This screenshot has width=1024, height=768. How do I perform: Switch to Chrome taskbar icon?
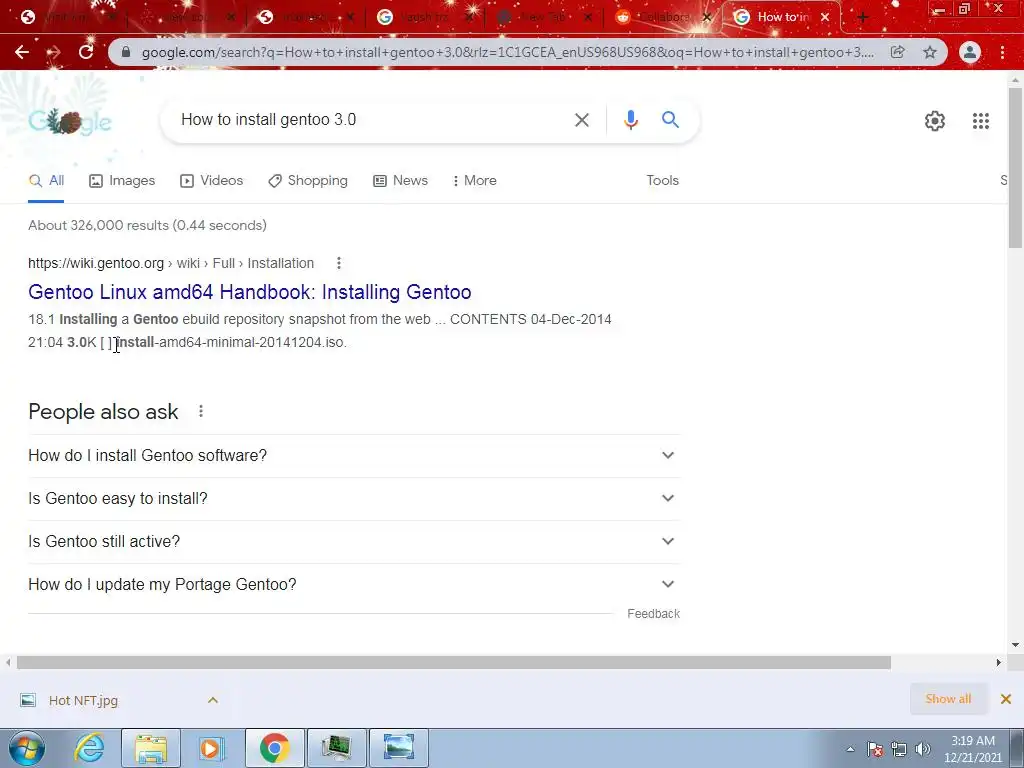pyautogui.click(x=275, y=748)
